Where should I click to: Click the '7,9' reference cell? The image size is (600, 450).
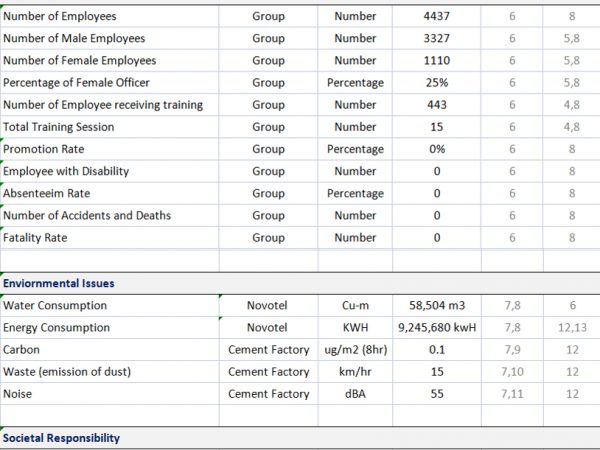(512, 350)
